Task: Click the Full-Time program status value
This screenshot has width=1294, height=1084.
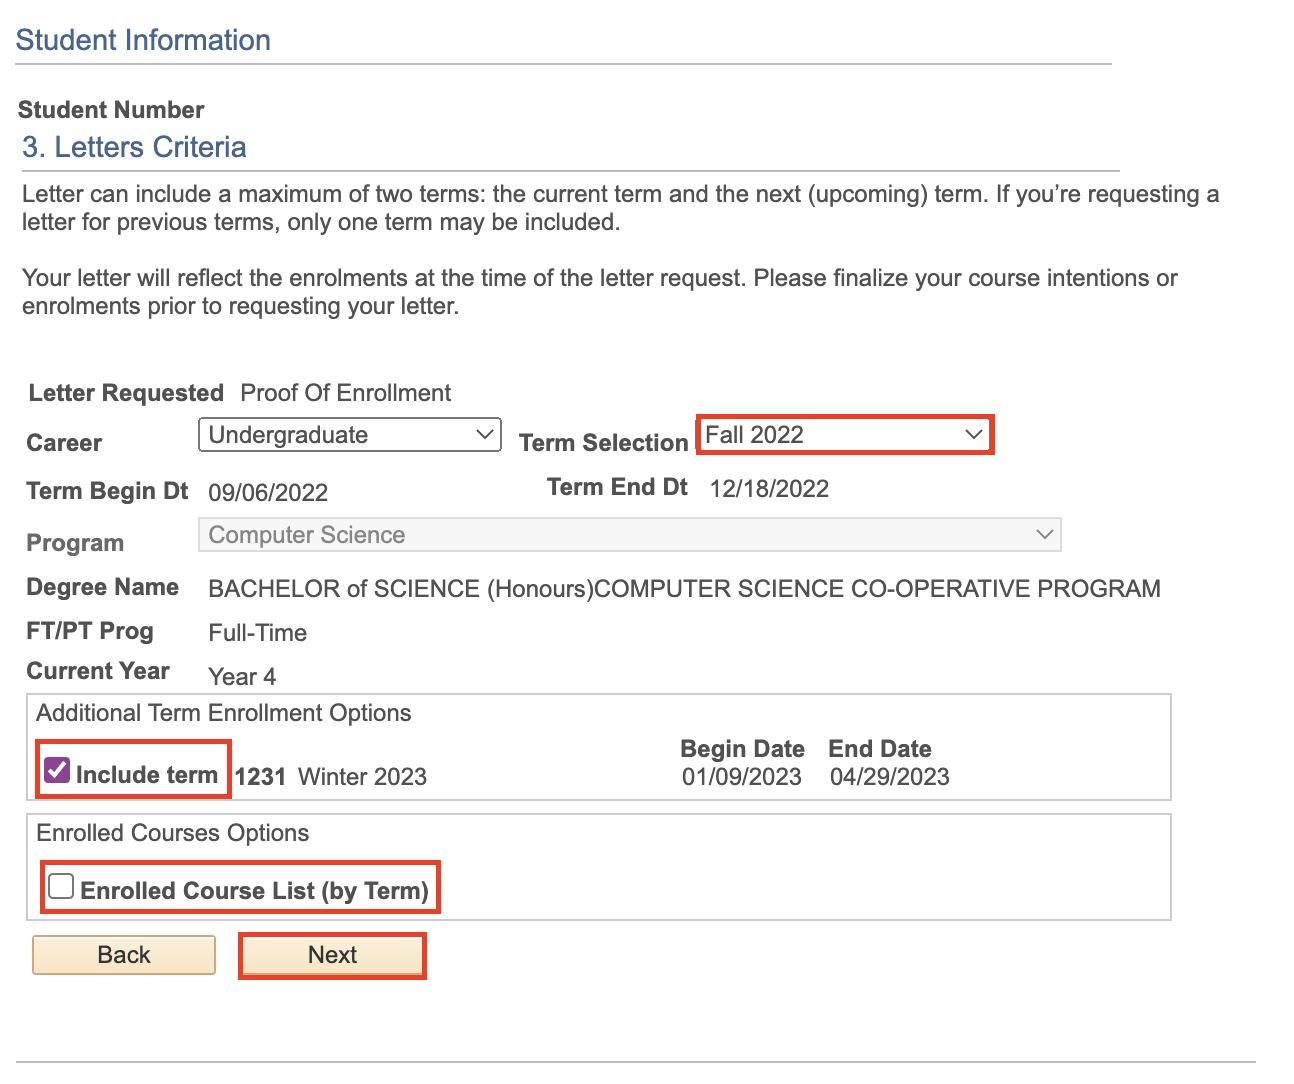Action: pos(257,633)
